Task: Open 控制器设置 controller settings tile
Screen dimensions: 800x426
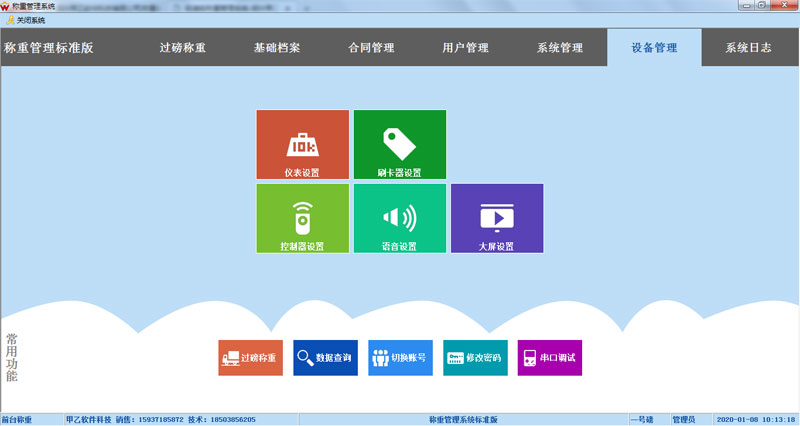Action: (x=303, y=218)
